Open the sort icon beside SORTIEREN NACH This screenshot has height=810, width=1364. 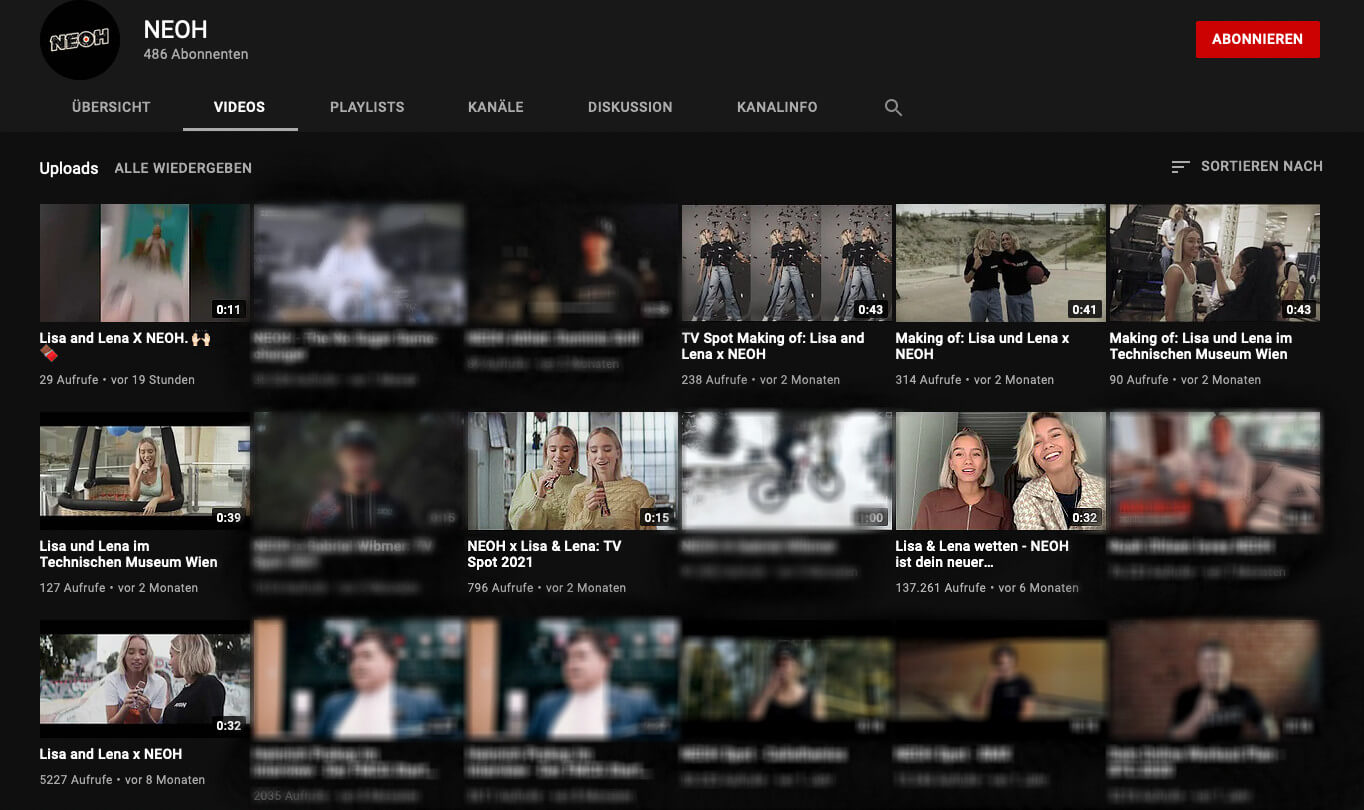click(x=1180, y=167)
